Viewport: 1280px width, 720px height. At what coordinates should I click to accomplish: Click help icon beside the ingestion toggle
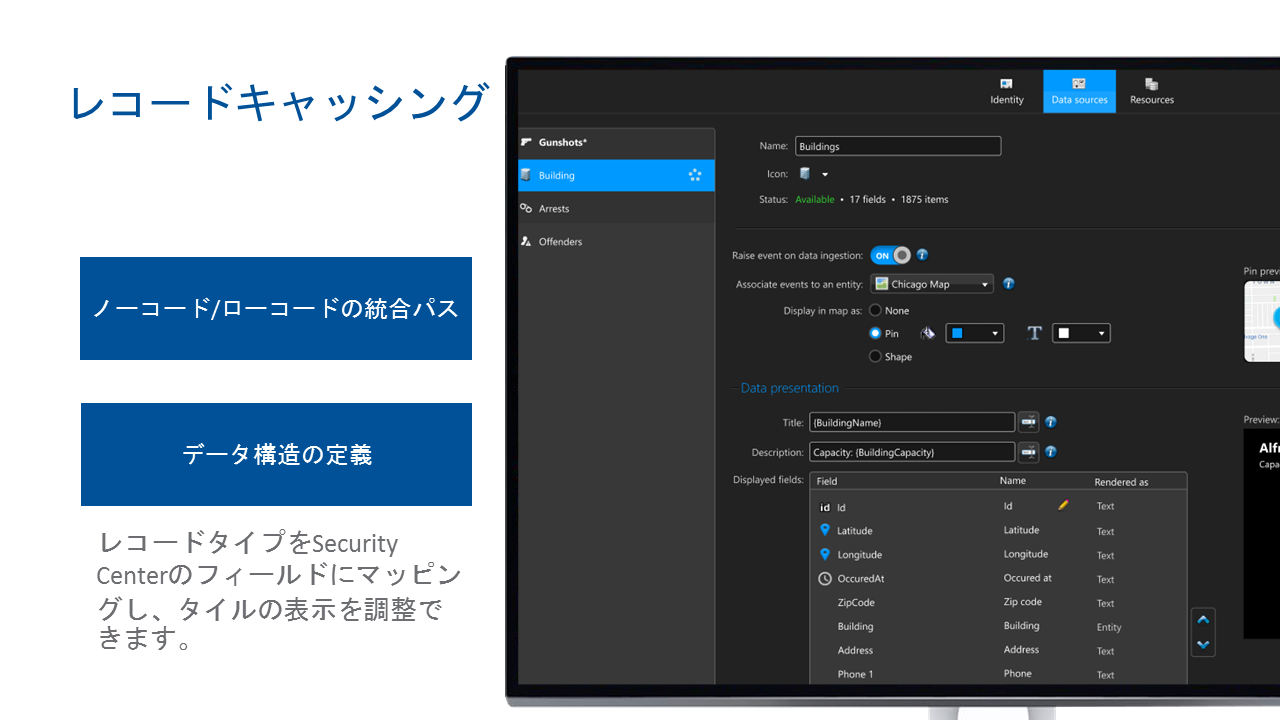pyautogui.click(x=922, y=255)
